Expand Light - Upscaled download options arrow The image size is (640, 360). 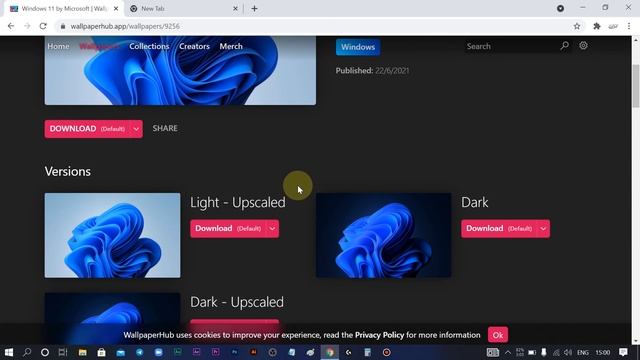click(272, 229)
